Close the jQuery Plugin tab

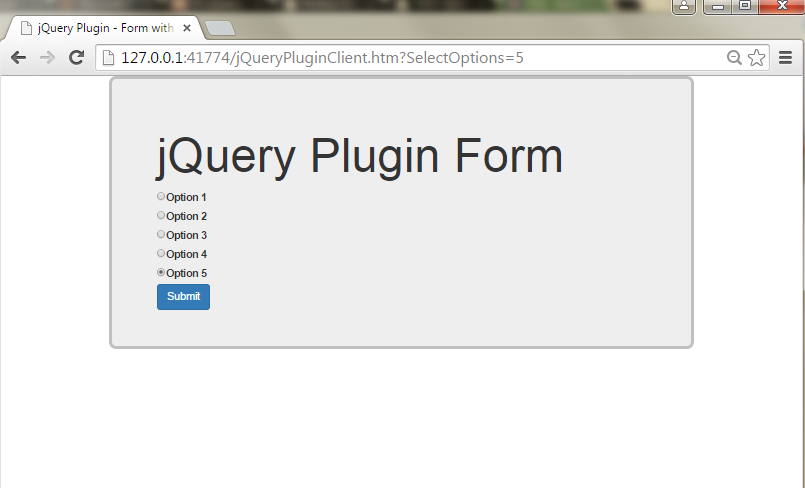coord(187,28)
